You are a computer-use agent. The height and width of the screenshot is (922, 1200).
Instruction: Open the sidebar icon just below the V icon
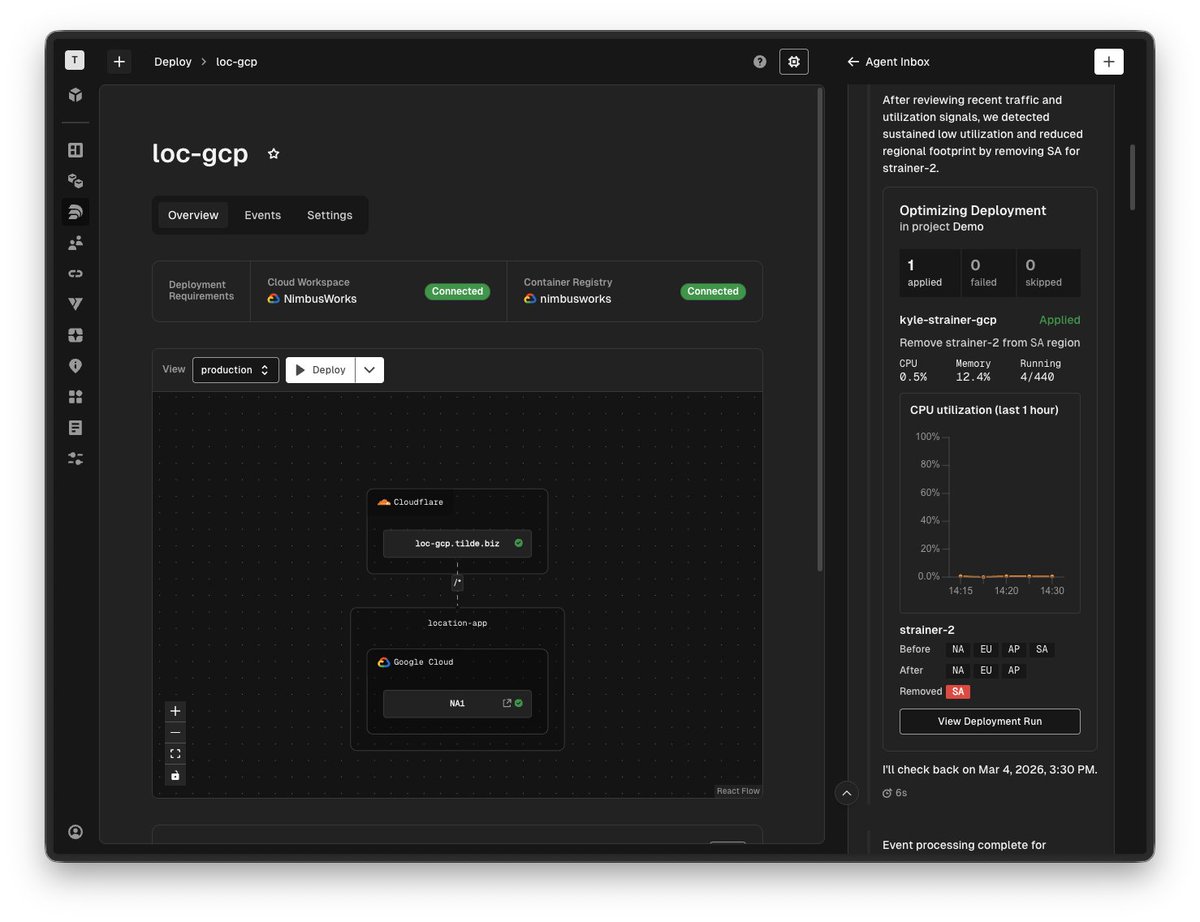tap(75, 335)
